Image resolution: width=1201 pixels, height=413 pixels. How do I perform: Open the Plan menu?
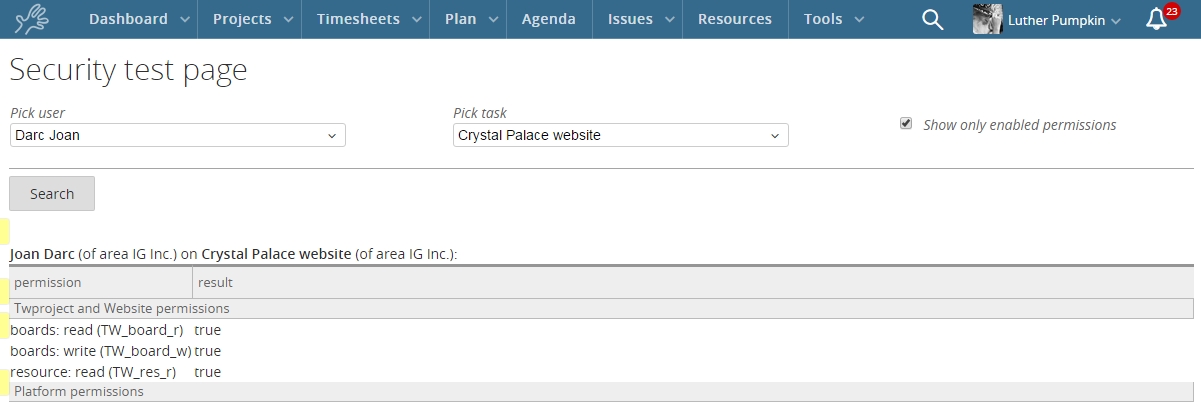click(x=468, y=19)
